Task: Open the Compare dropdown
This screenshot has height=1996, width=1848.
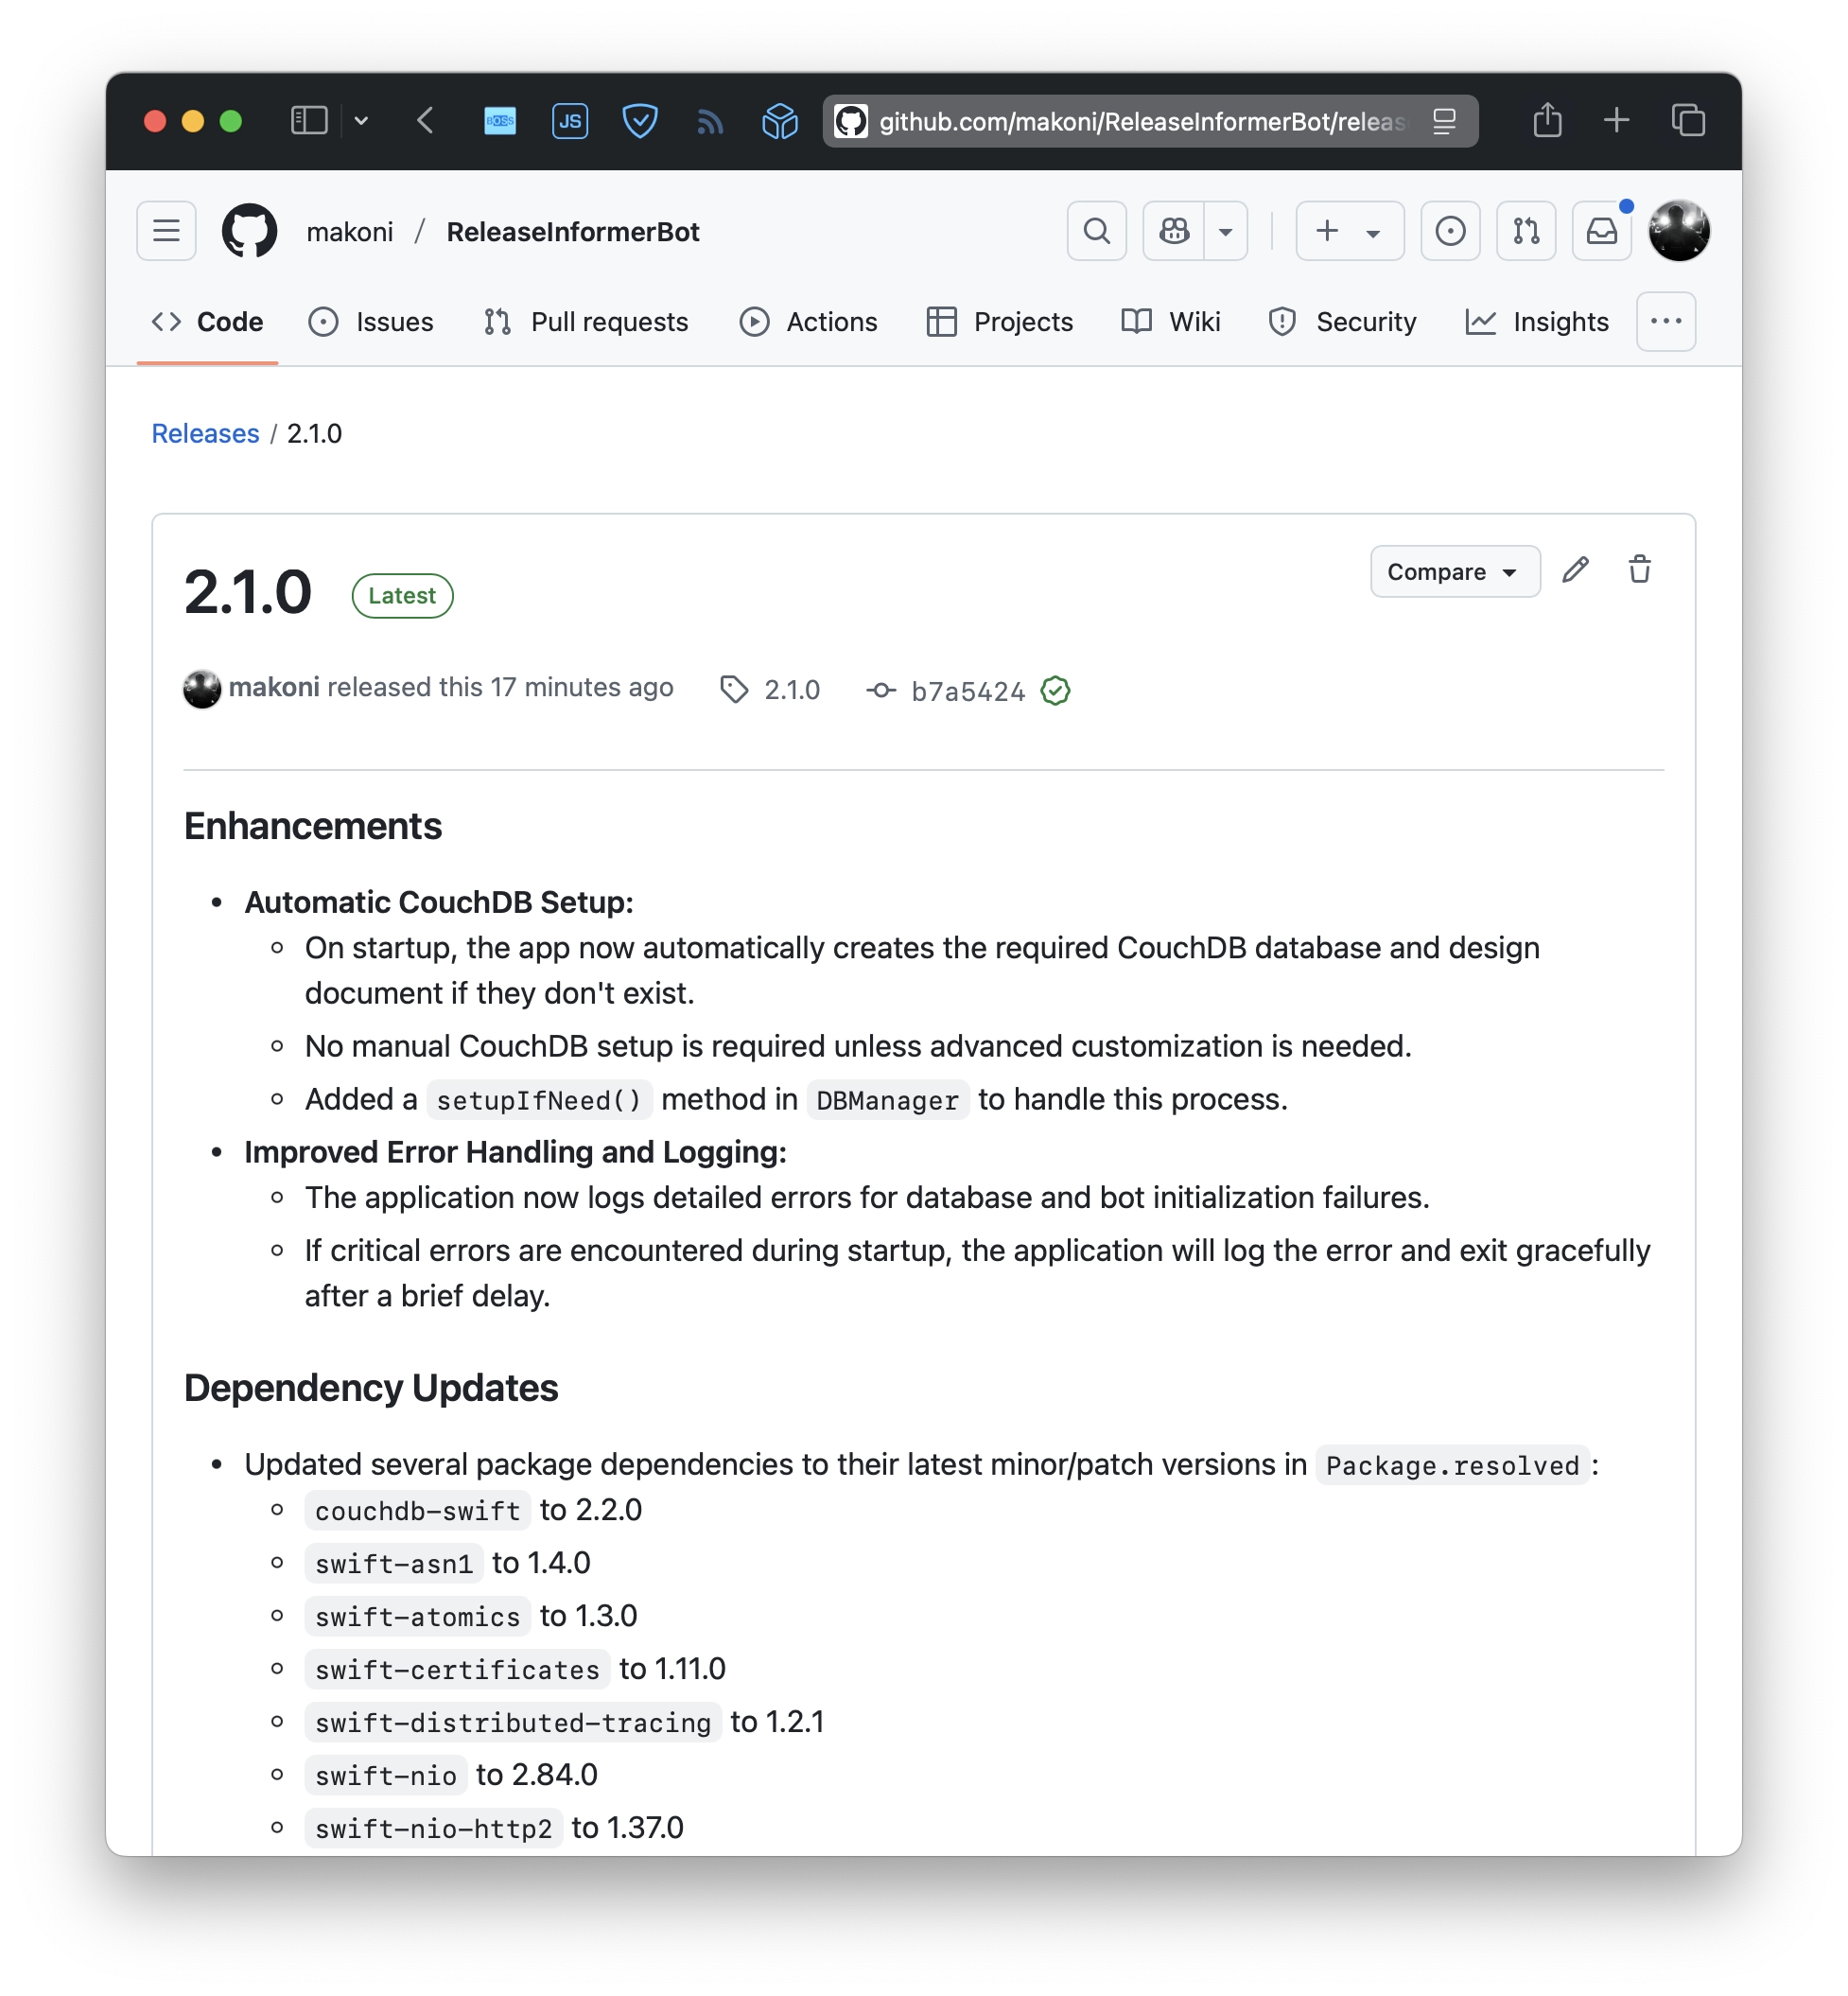Action: [x=1455, y=572]
